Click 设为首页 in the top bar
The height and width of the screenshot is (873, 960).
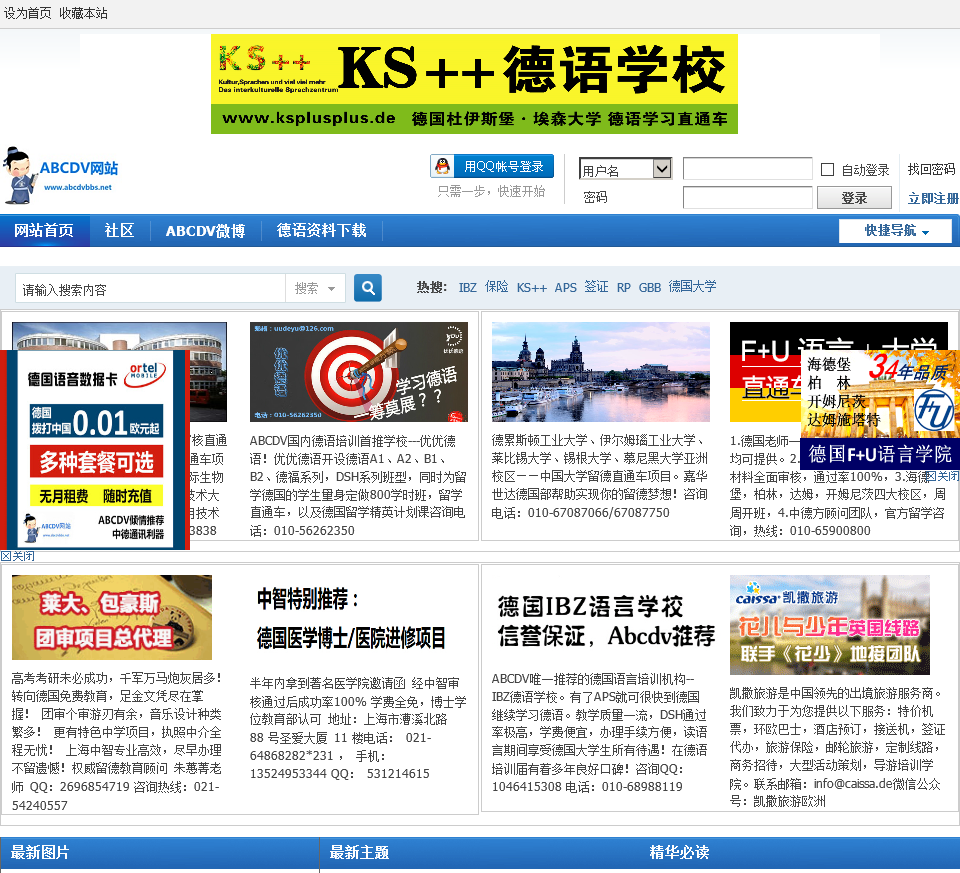point(28,13)
